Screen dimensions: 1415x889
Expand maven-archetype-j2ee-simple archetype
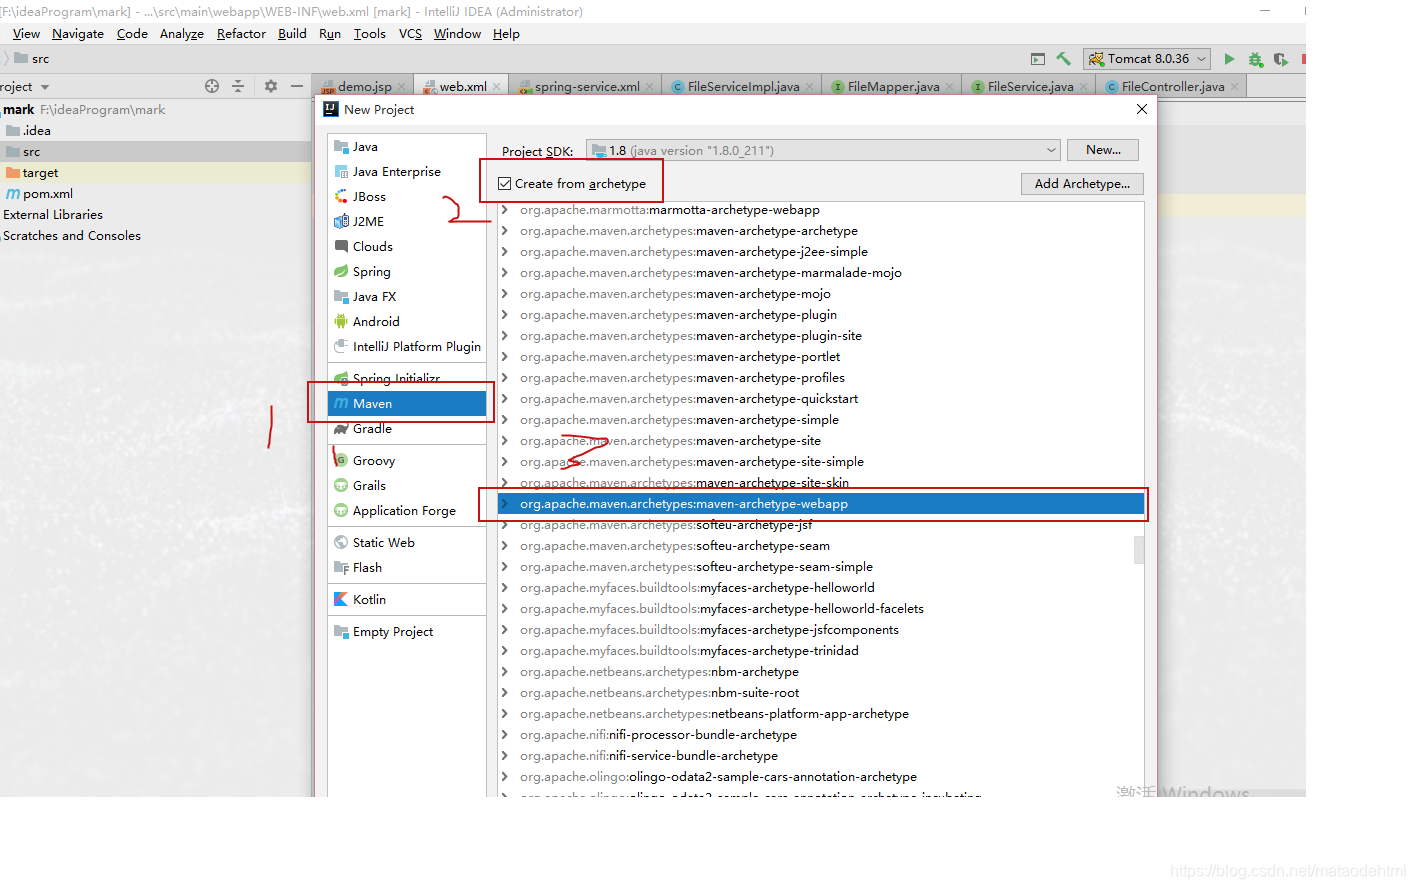pyautogui.click(x=505, y=252)
